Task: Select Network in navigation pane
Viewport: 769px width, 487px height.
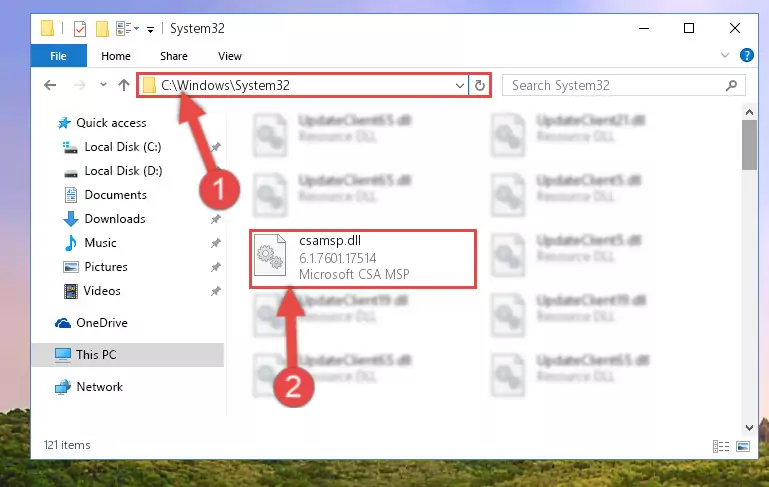Action: [x=100, y=386]
